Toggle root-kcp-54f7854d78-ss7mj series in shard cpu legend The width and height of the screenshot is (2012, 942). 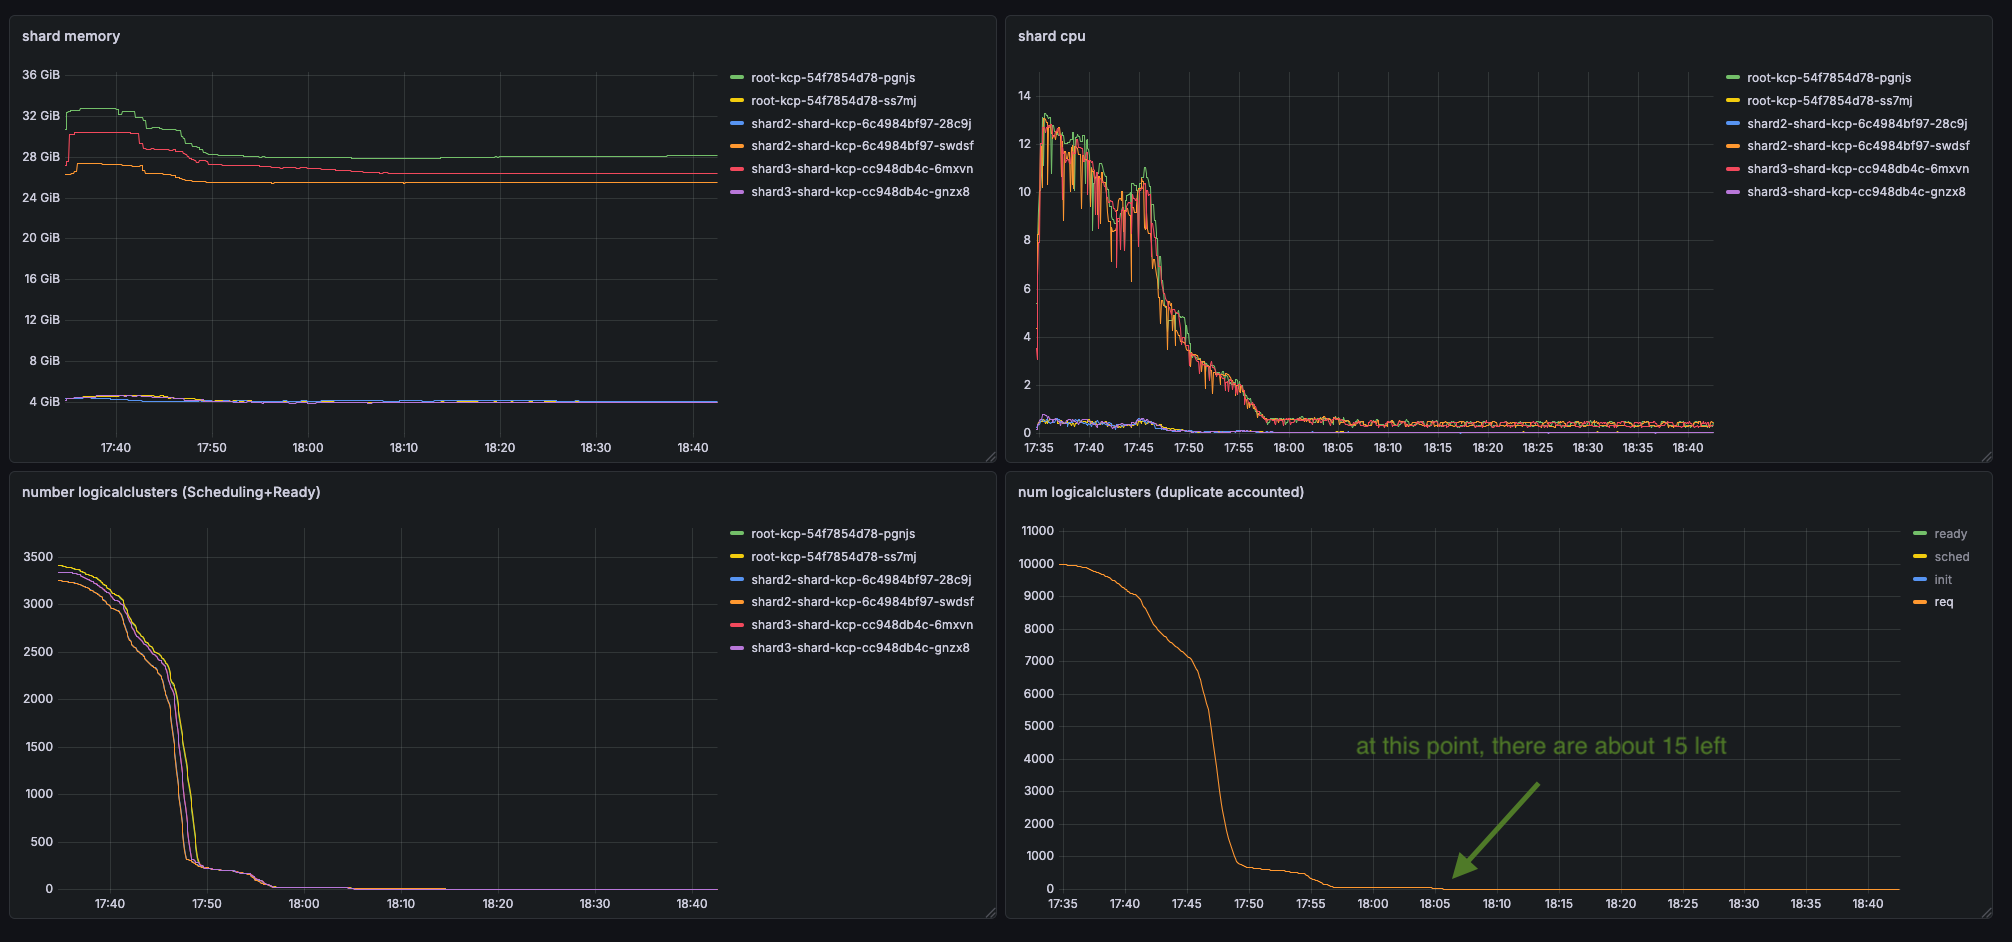click(x=1830, y=101)
